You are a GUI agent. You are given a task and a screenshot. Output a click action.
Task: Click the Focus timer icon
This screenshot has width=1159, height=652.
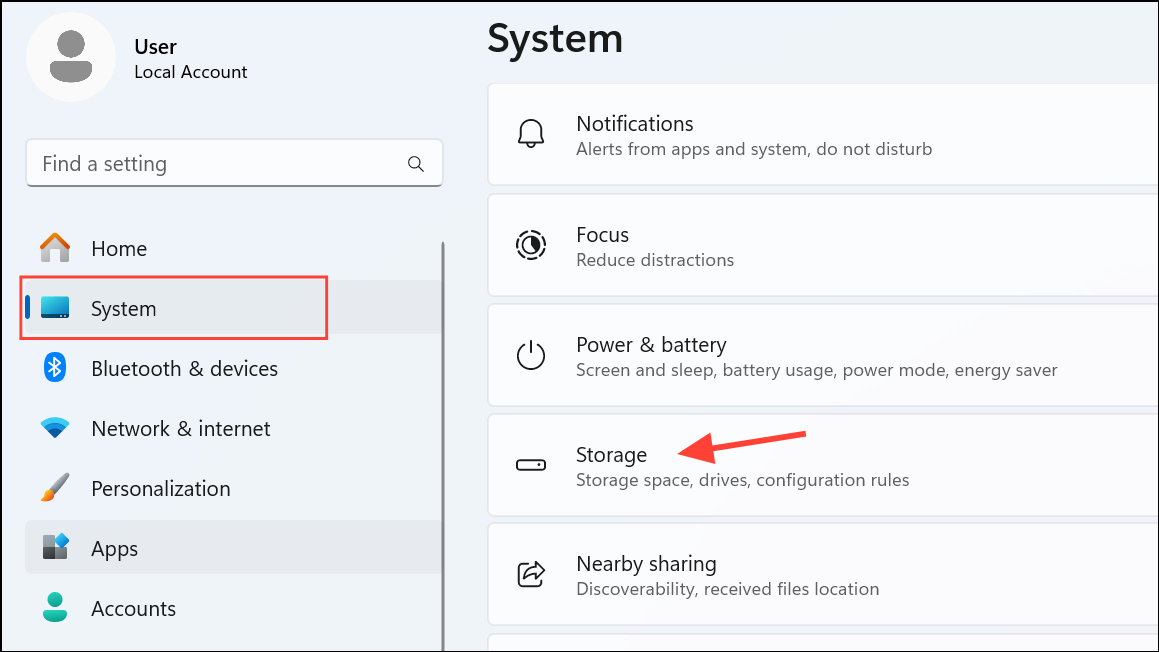coord(530,245)
